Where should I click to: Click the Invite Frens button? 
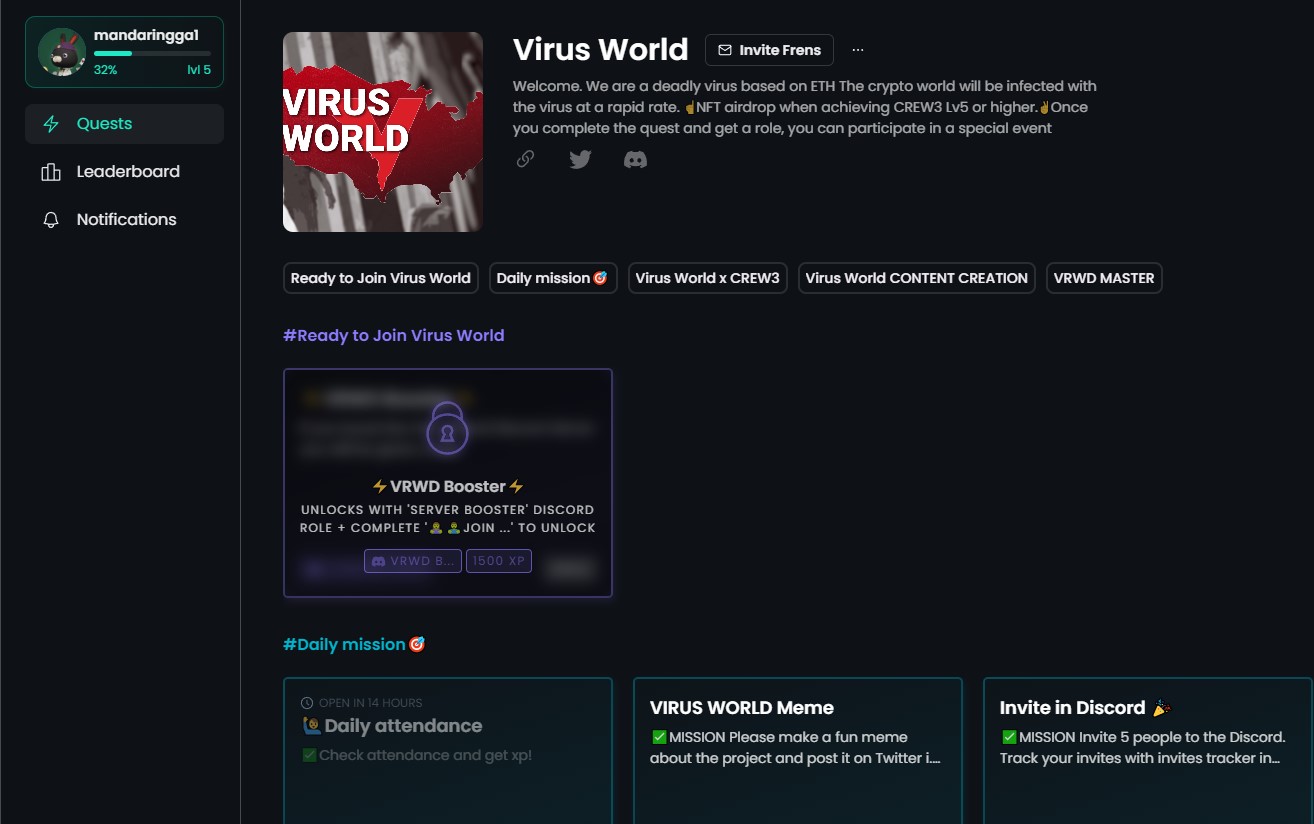pos(770,50)
